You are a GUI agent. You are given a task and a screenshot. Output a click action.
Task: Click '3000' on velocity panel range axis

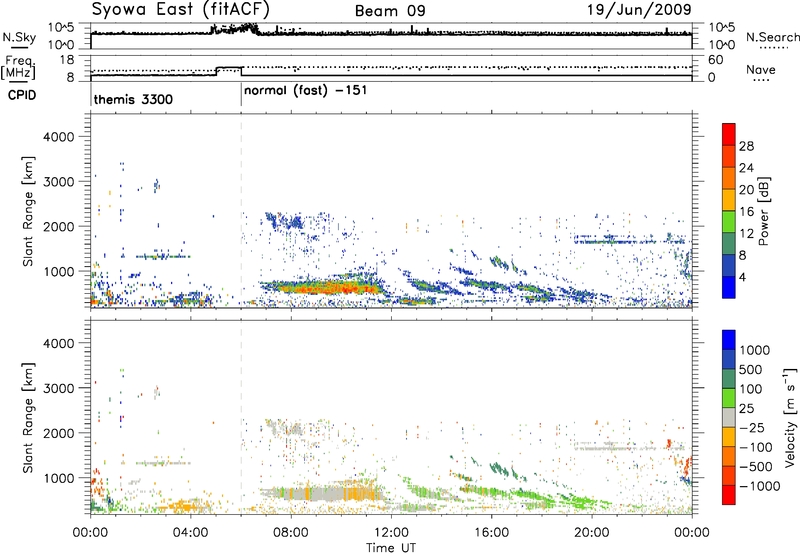point(58,388)
